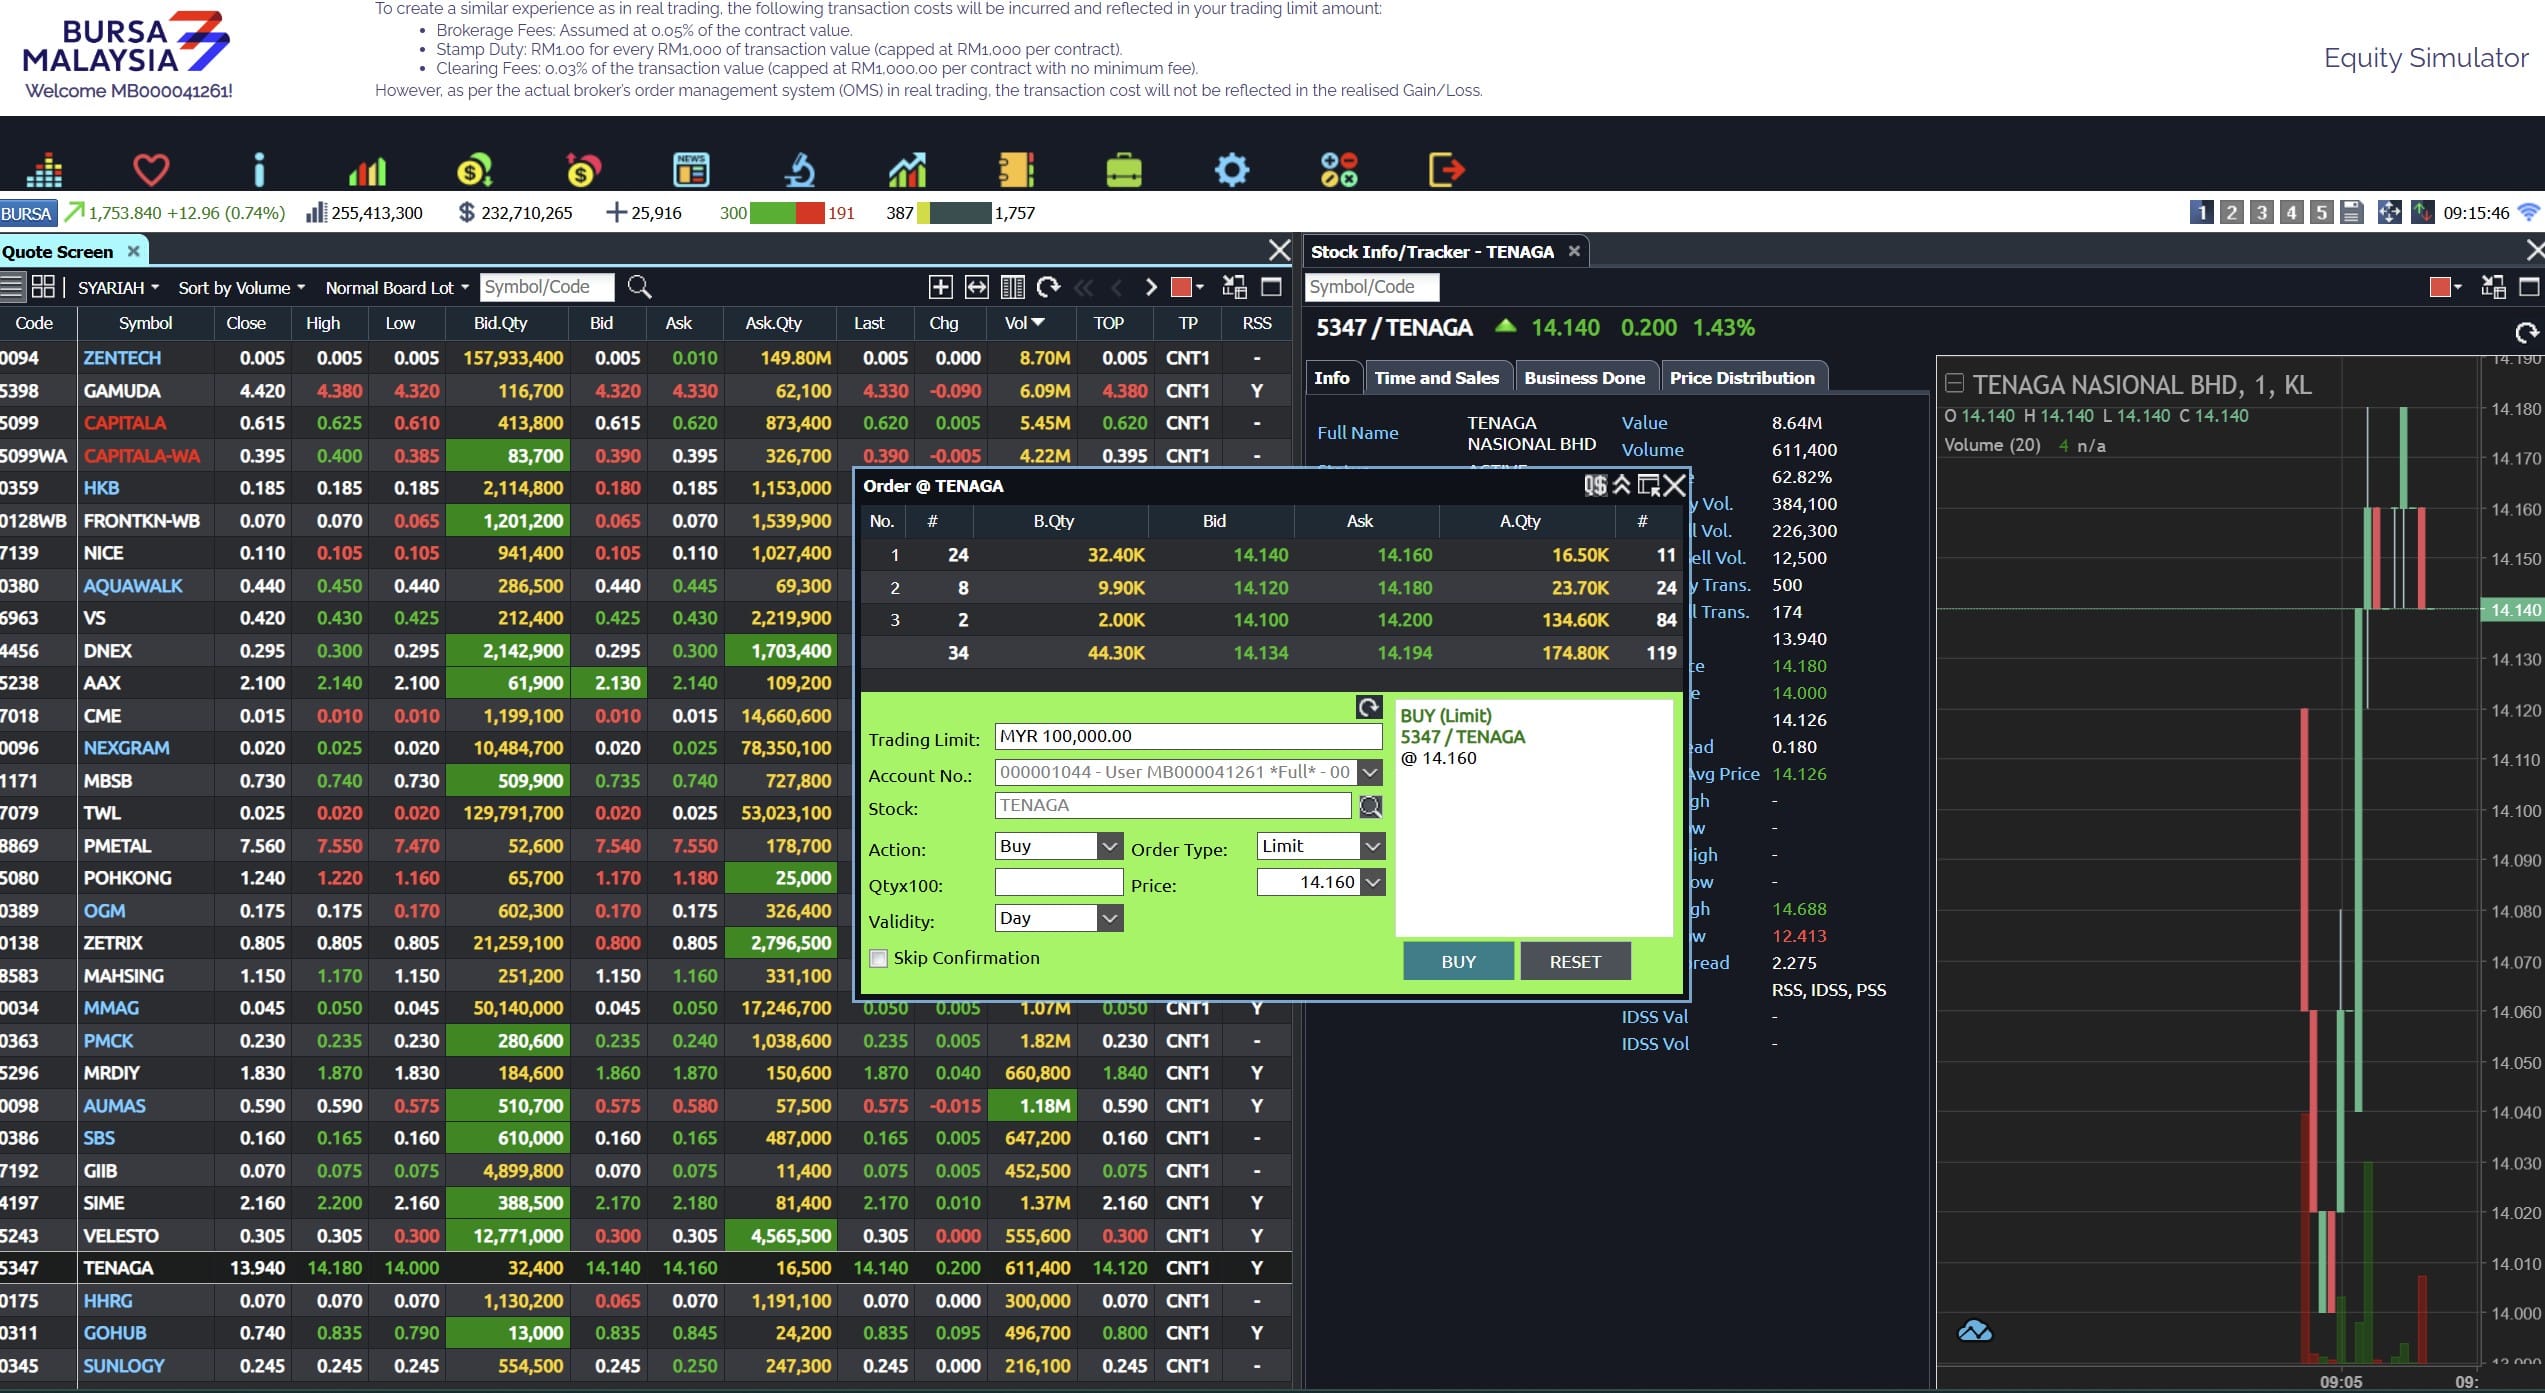Click the save layout floppy disk icon
2545x1393 pixels.
pos(2352,212)
